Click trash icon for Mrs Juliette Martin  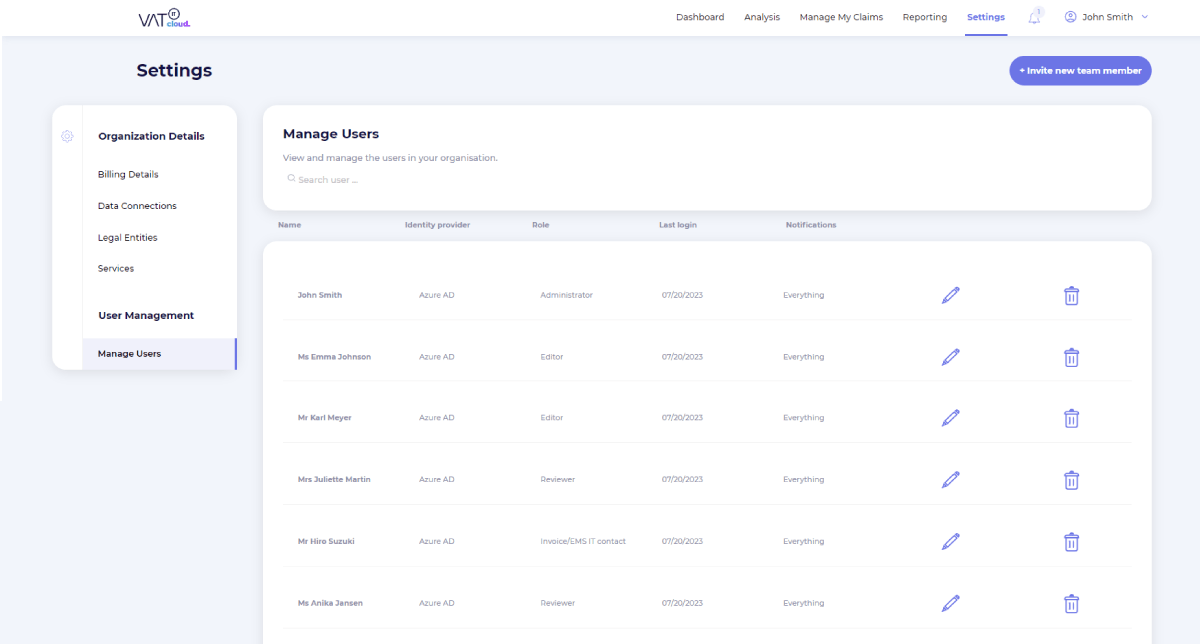(x=1071, y=480)
